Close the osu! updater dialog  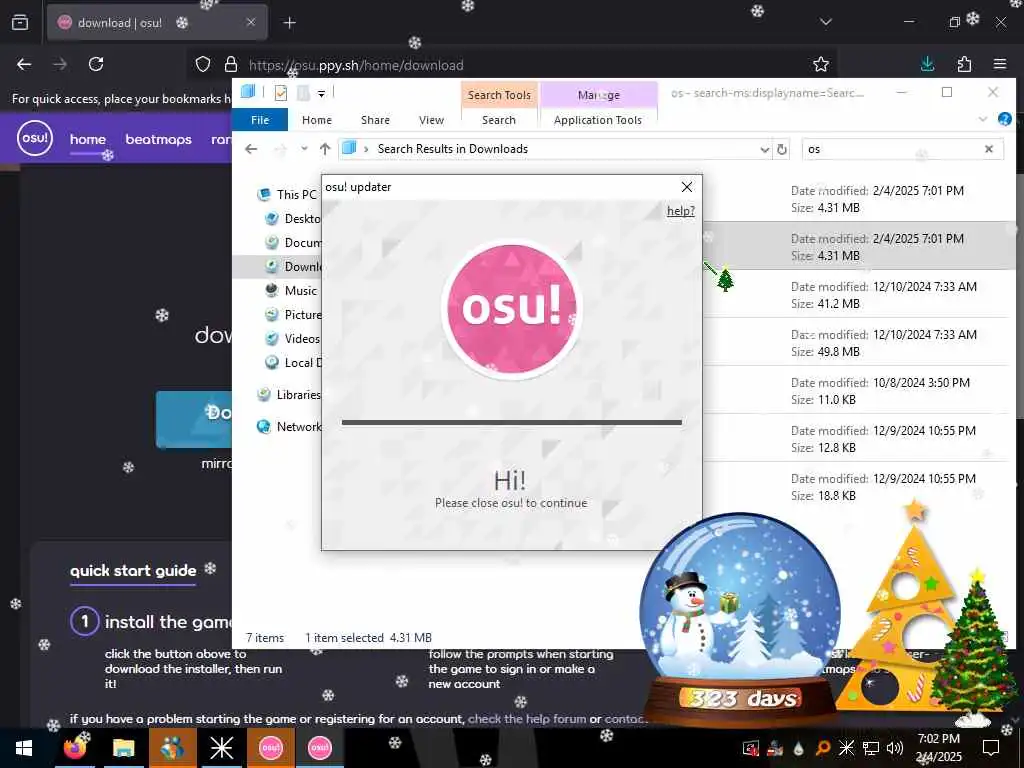tap(687, 187)
